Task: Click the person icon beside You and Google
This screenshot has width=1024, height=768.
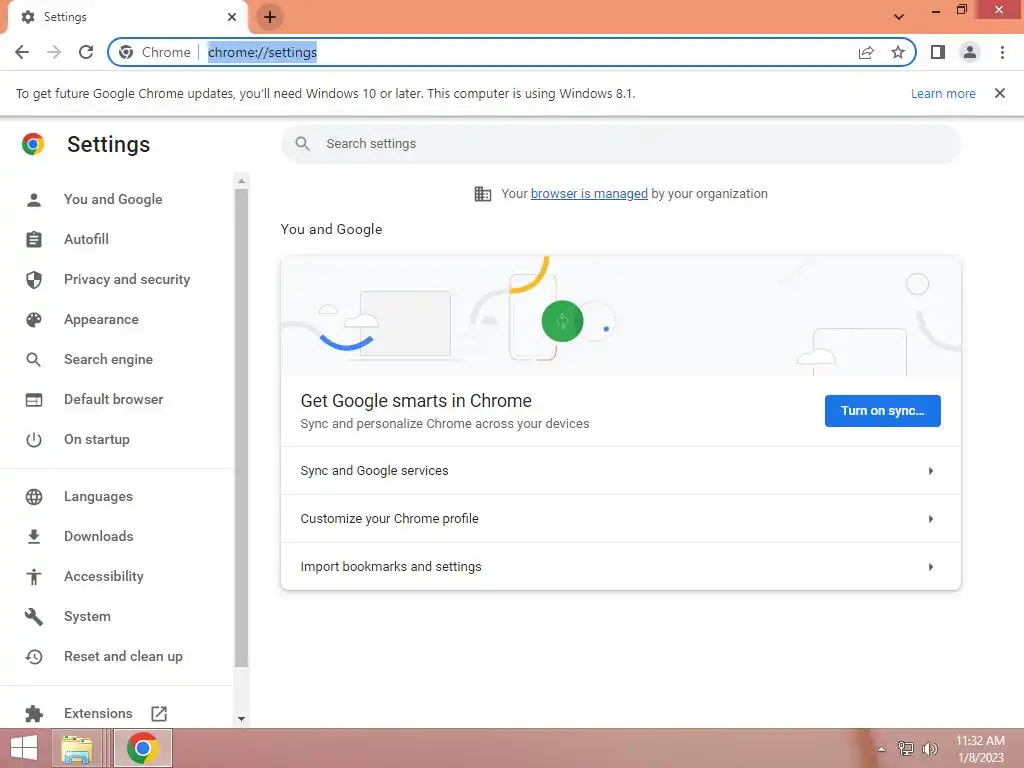Action: click(x=34, y=200)
